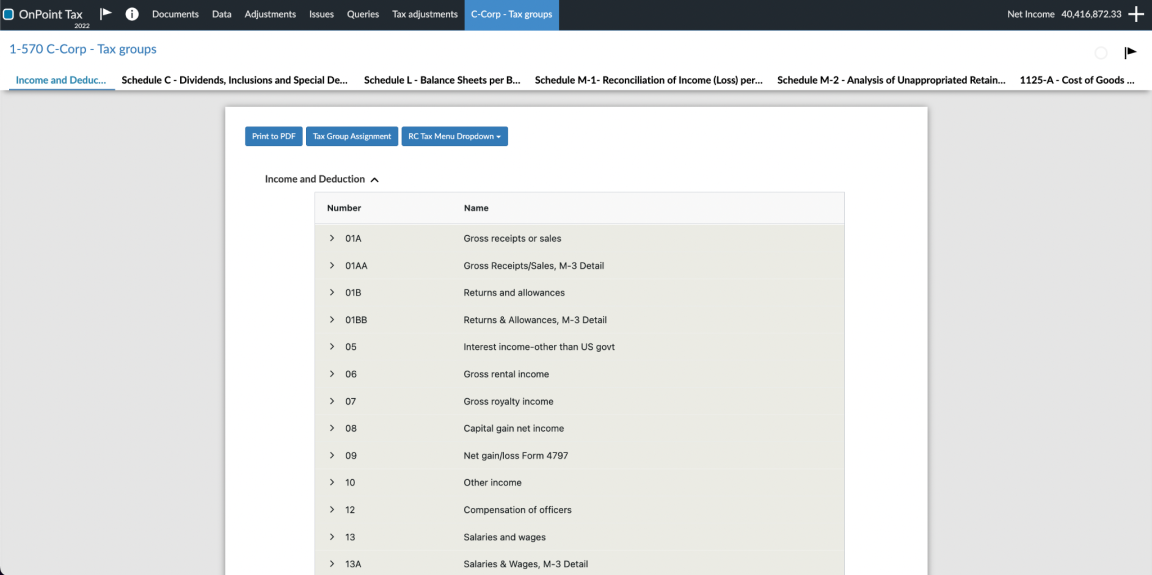1152x575 pixels.
Task: Switch to the Schedule L Balance Sheets tab
Action: pos(442,80)
